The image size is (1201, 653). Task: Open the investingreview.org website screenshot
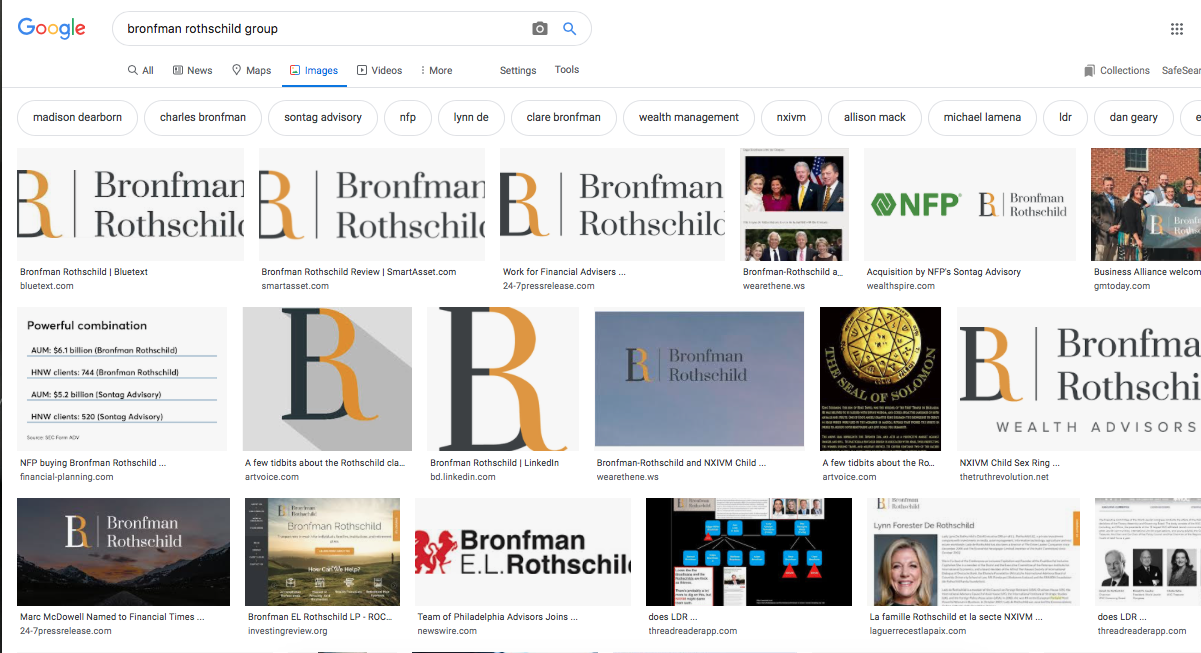coord(323,552)
